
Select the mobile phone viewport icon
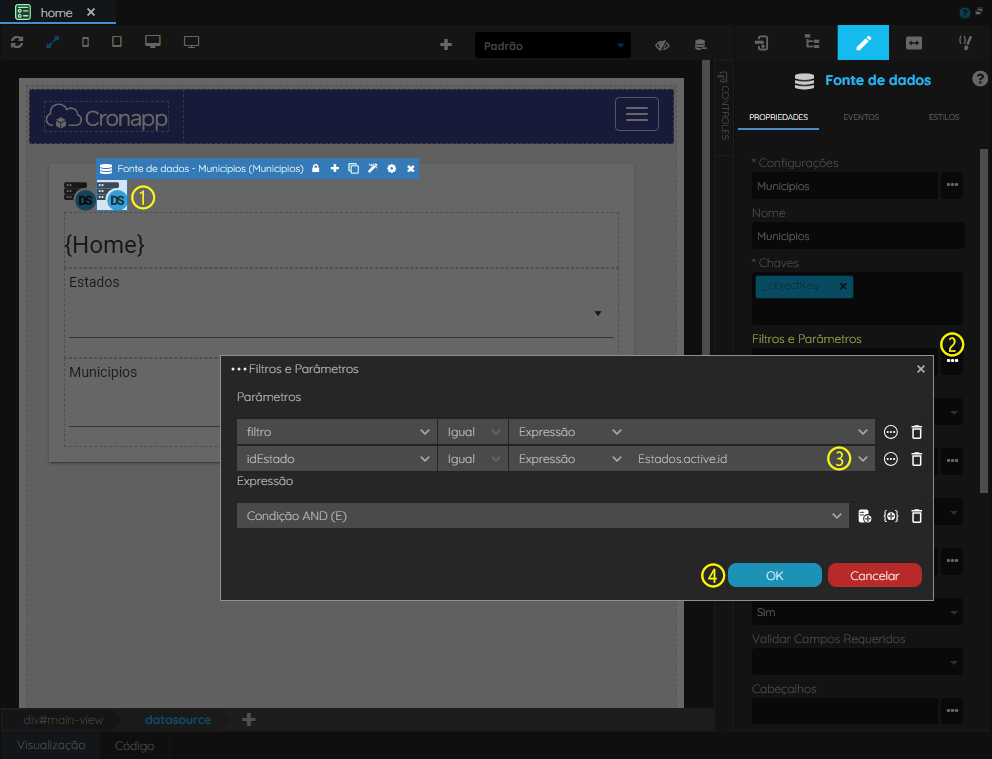click(x=85, y=42)
